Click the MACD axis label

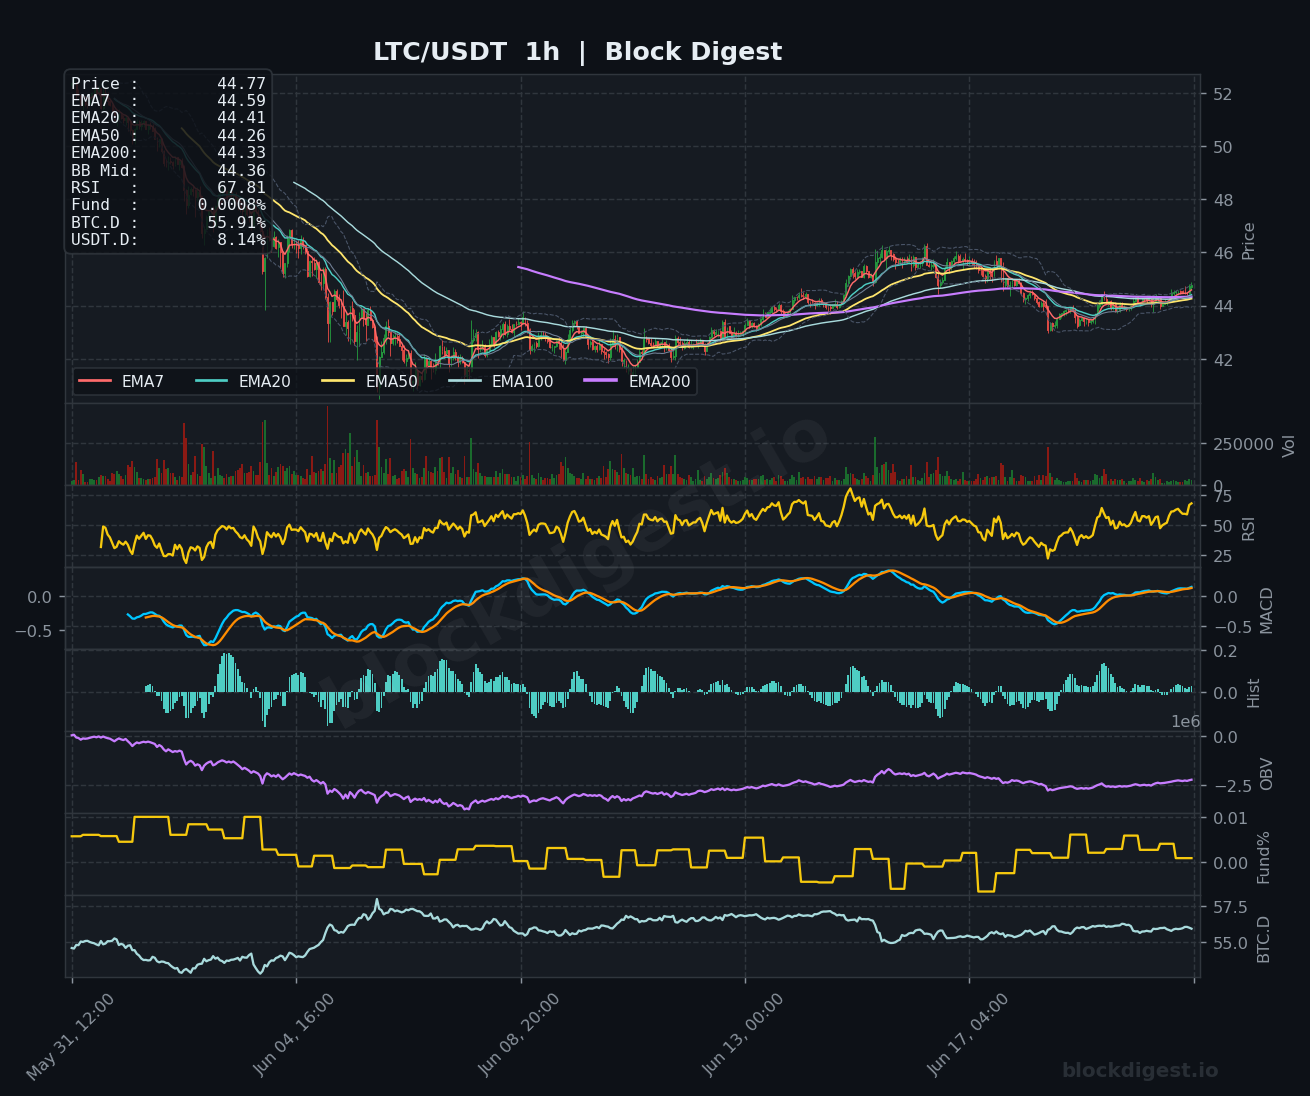(x=1267, y=610)
